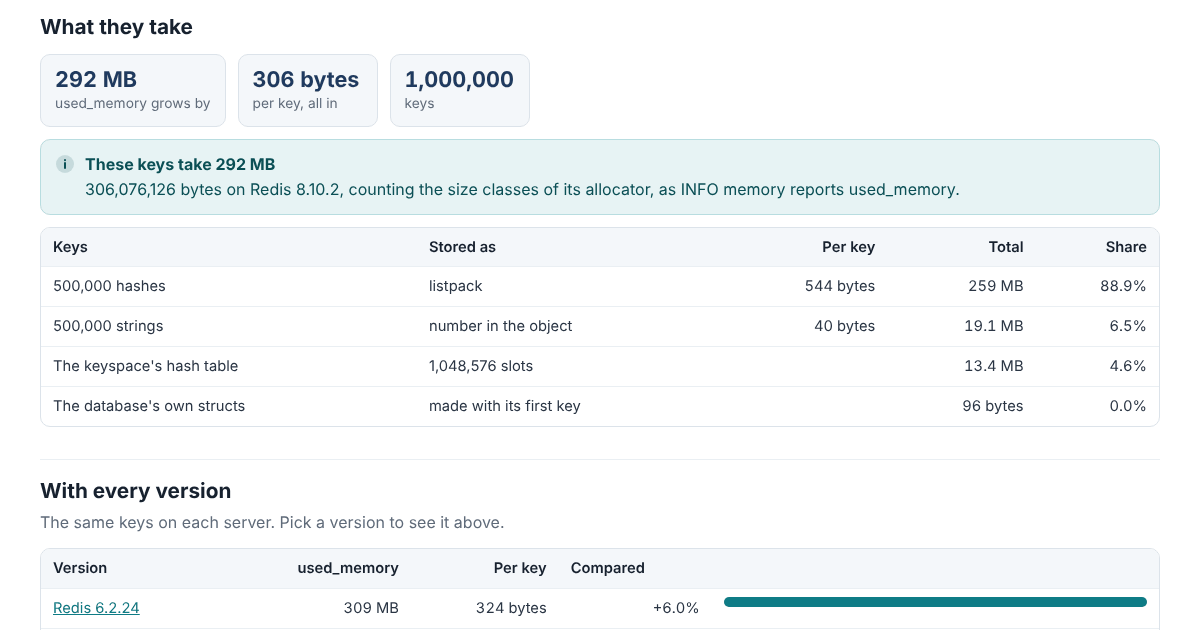Click the '1,048,576 slots' cell

click(x=481, y=366)
